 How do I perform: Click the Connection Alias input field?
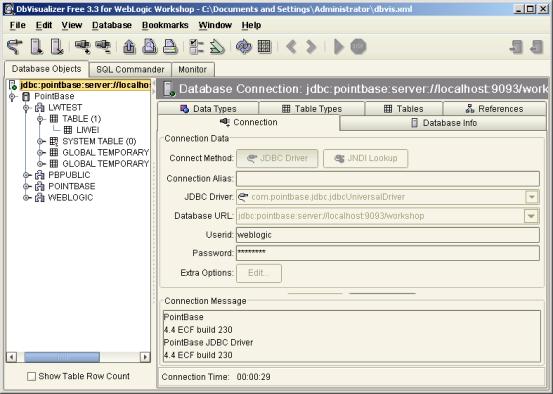click(388, 179)
